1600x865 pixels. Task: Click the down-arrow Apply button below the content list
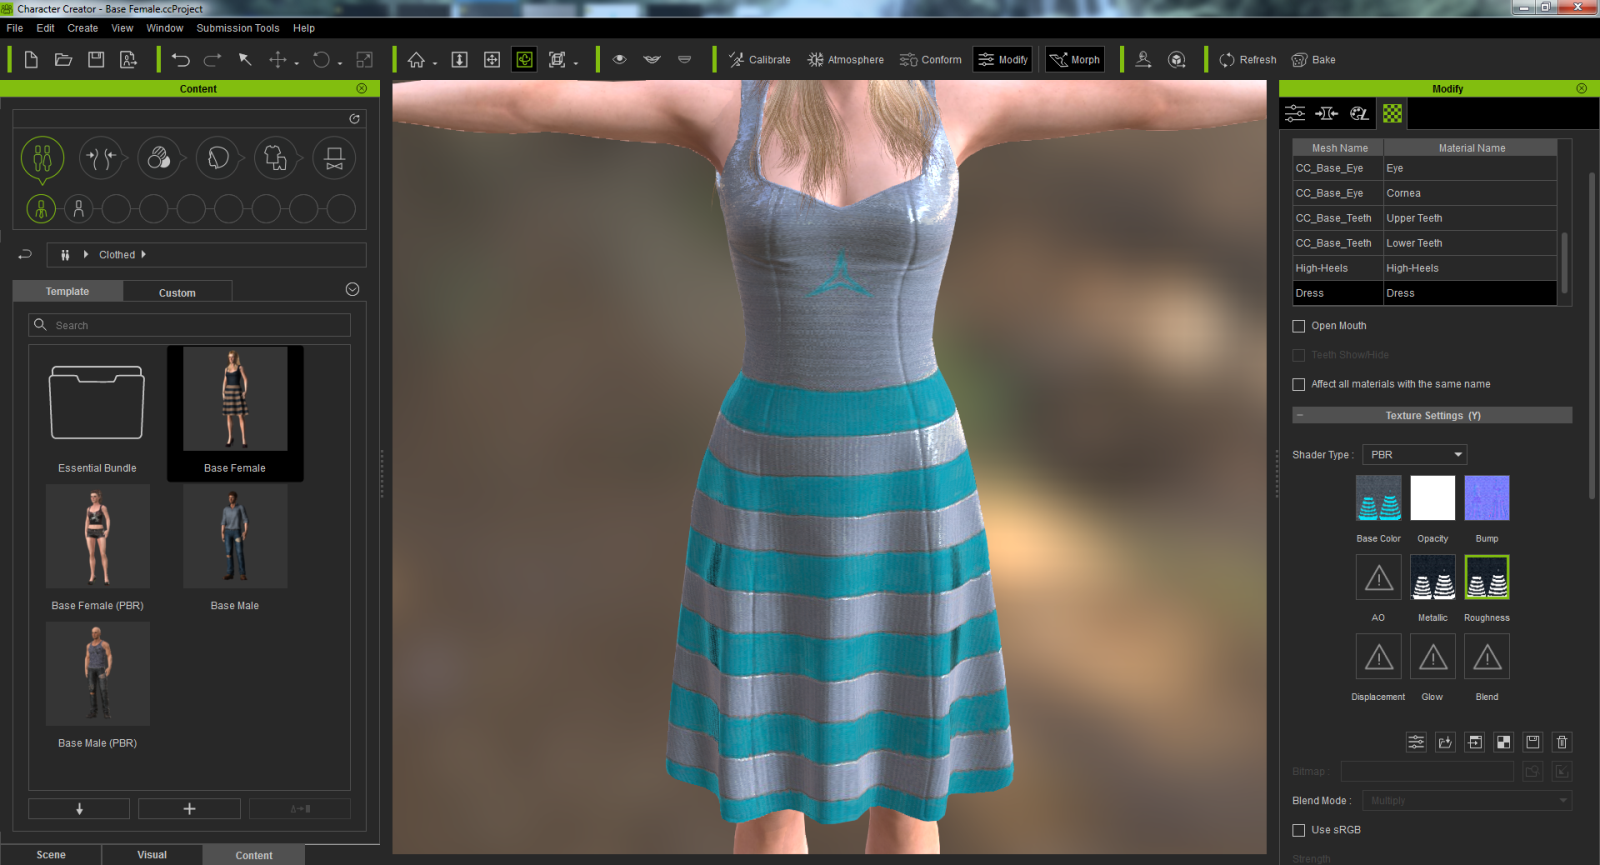[79, 808]
